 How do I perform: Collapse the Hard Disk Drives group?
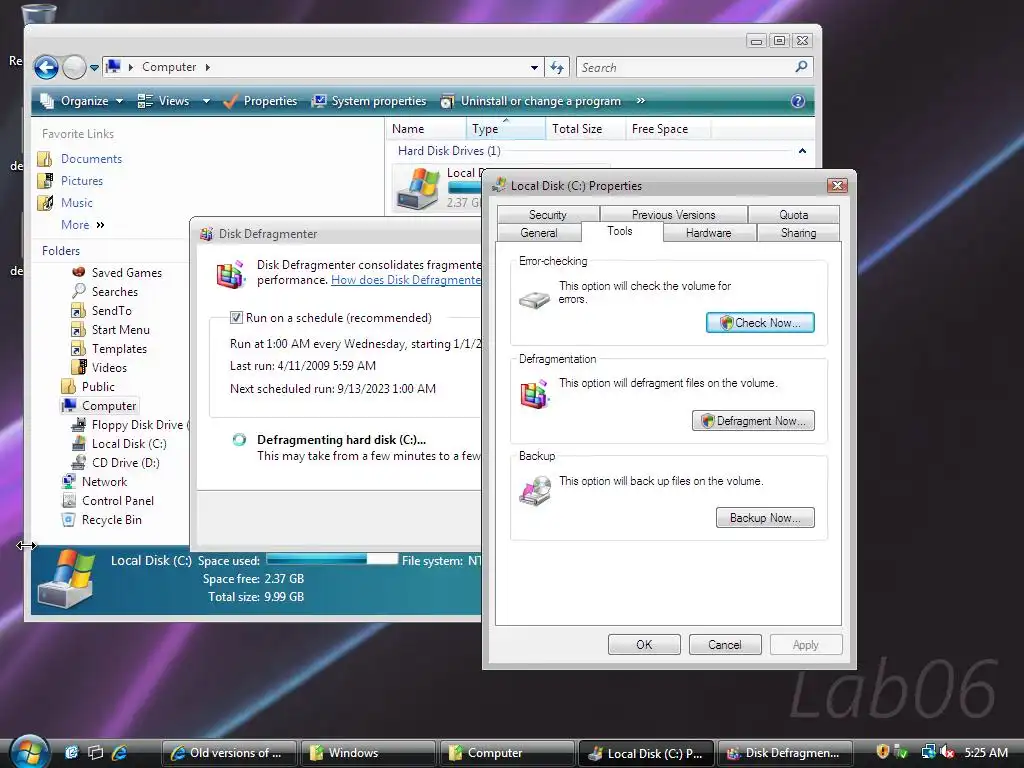click(x=802, y=151)
